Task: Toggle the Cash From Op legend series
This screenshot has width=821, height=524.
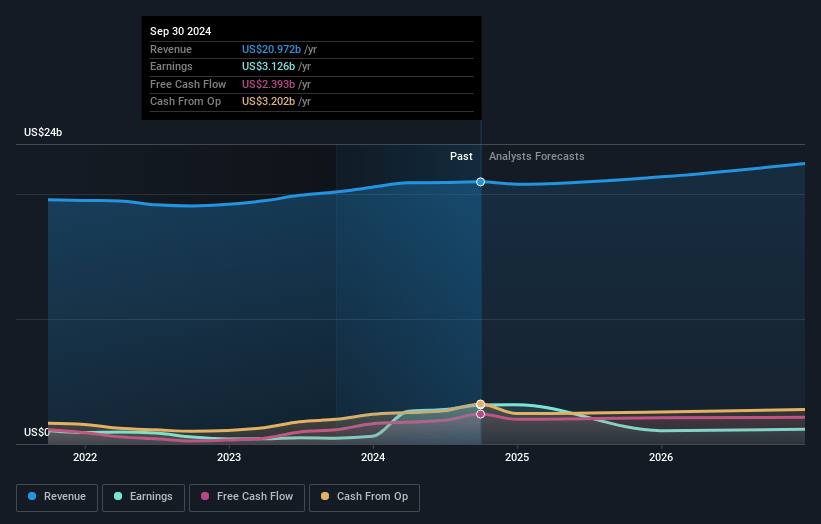Action: [364, 497]
